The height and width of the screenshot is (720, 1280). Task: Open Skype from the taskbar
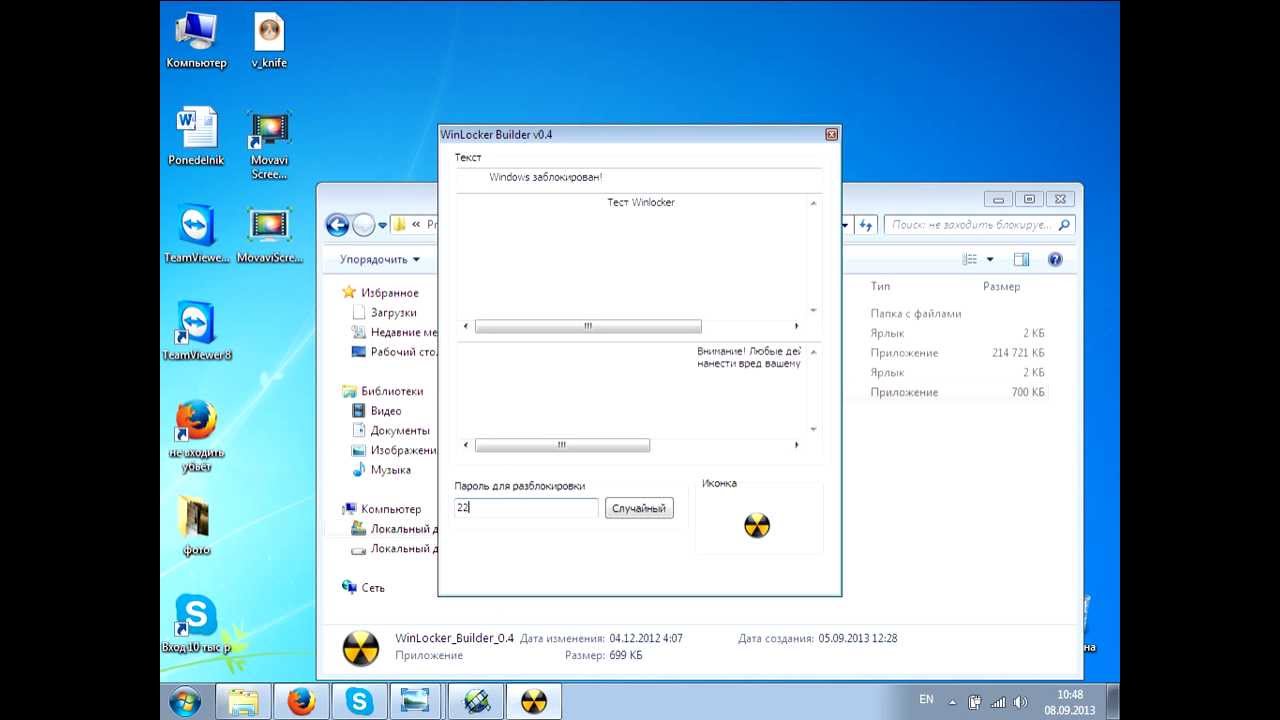[x=359, y=702]
